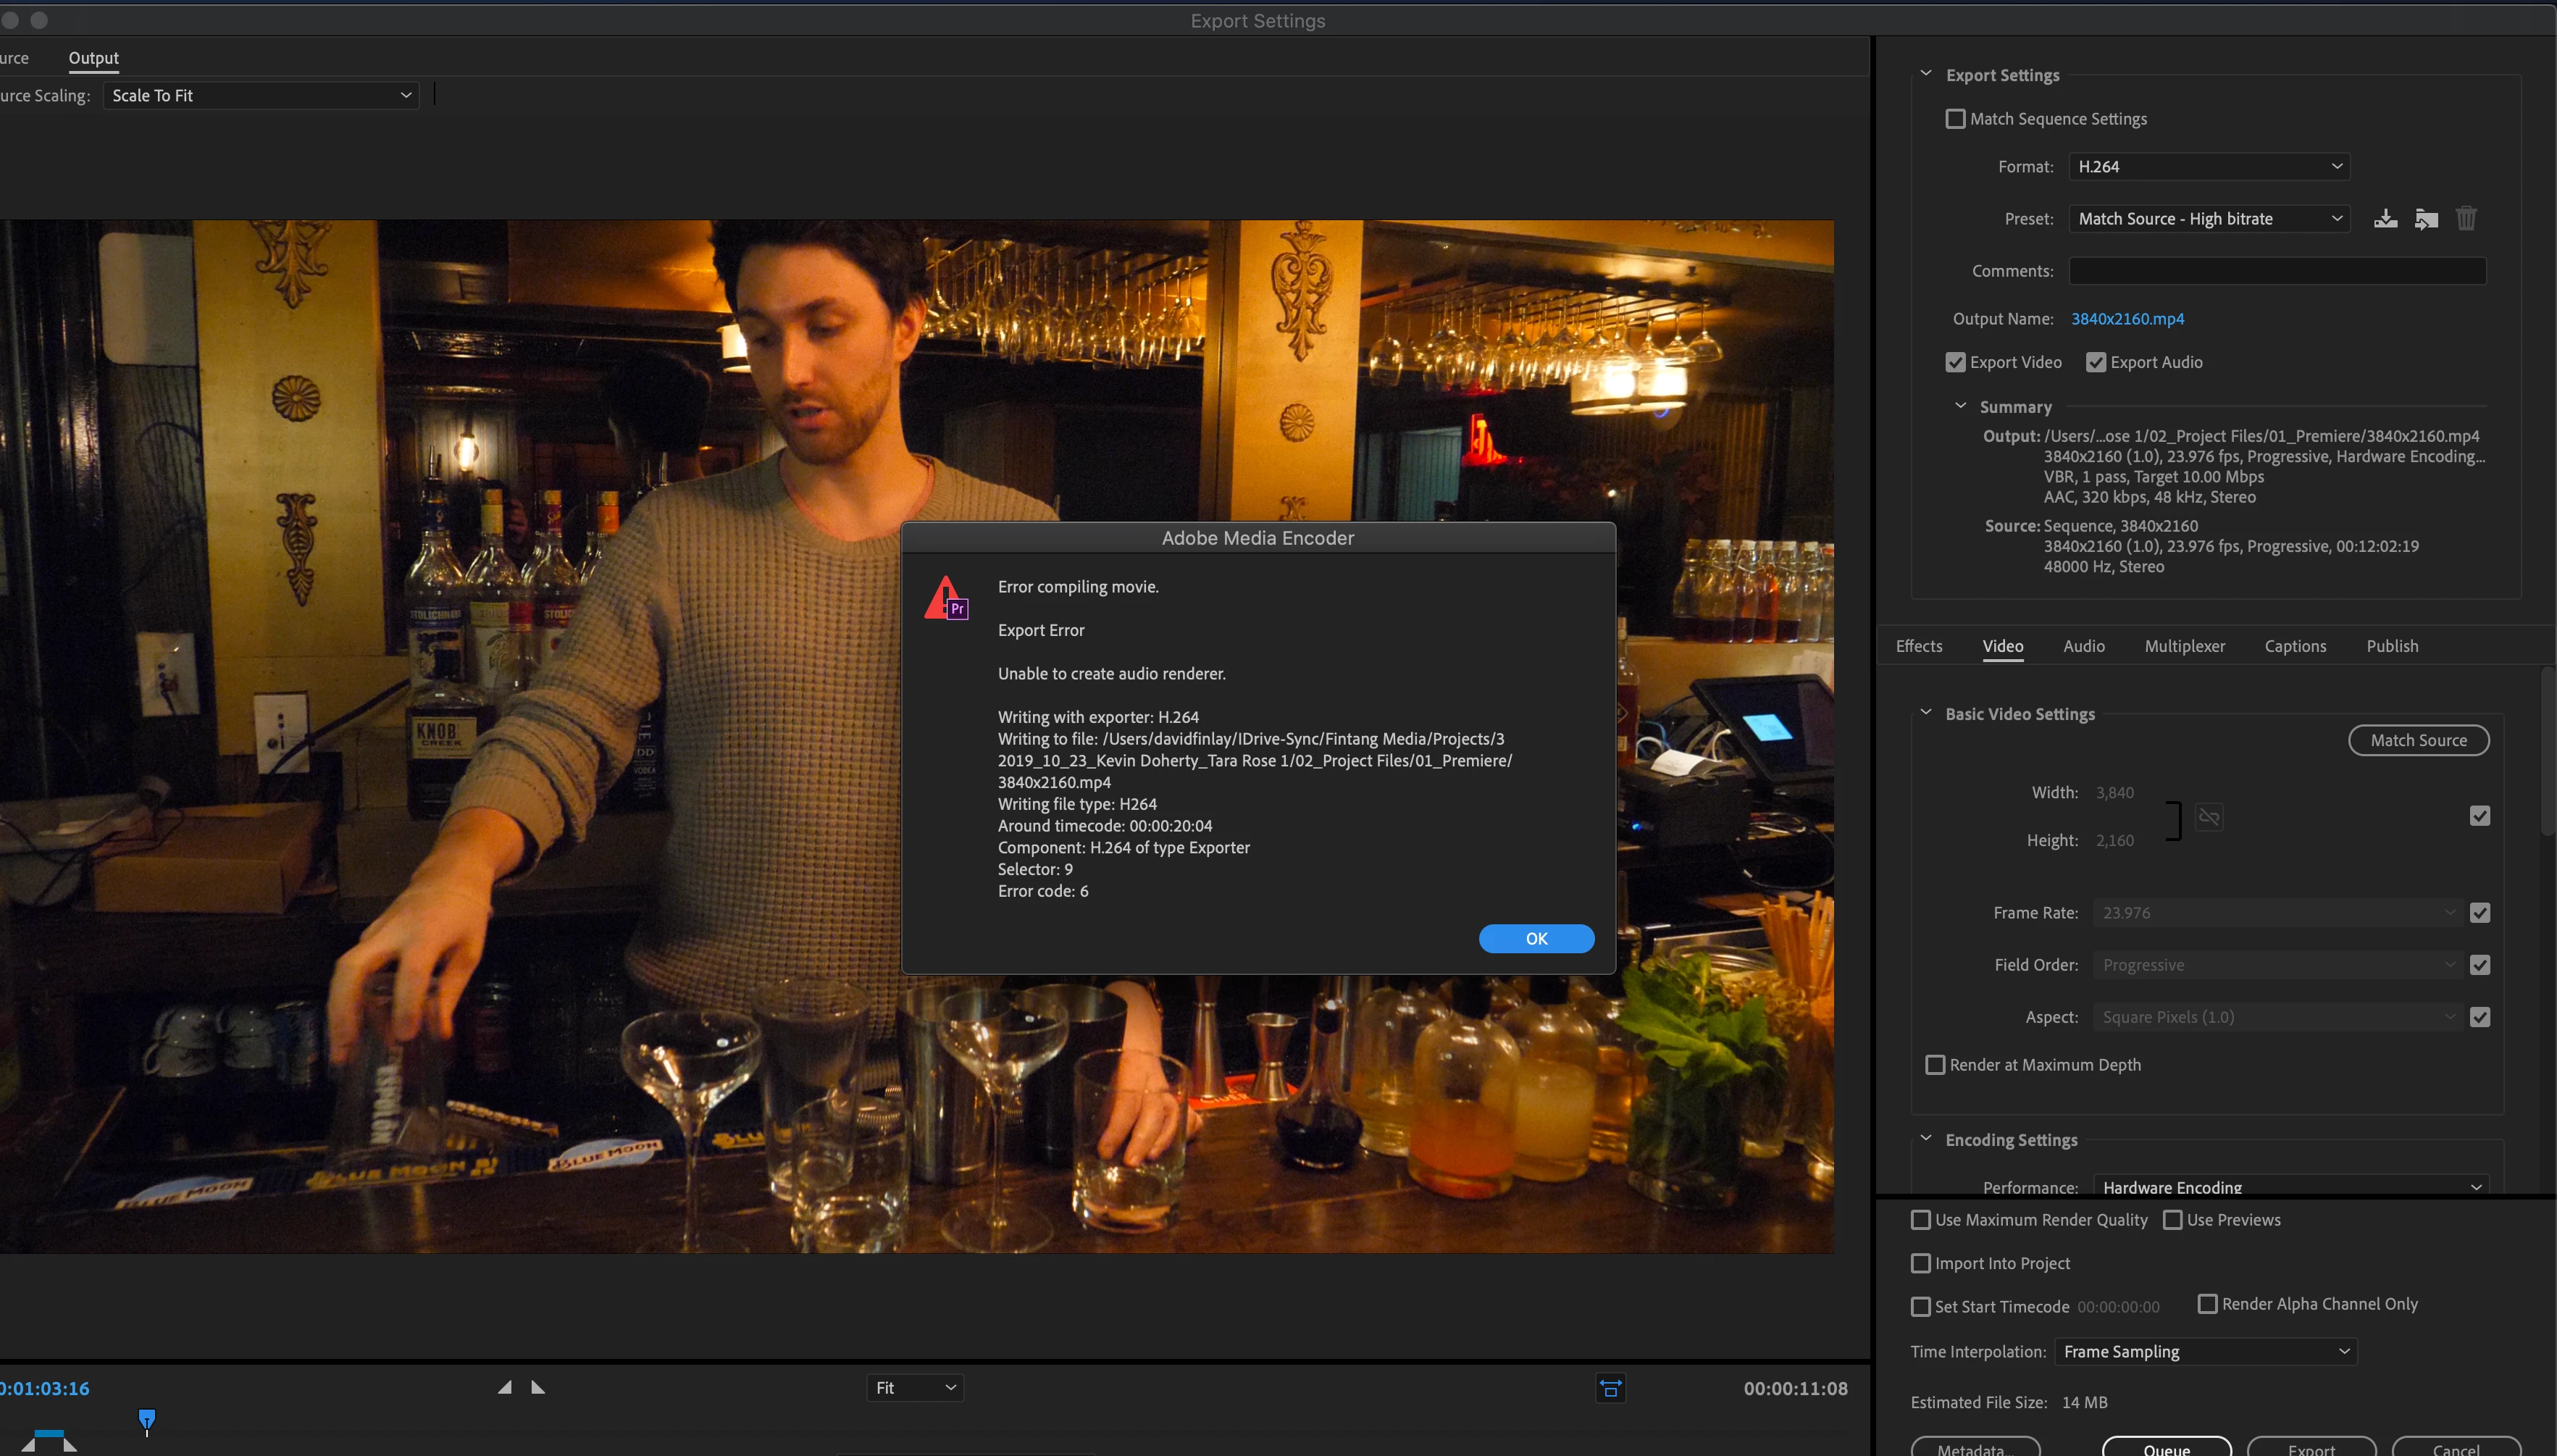Open the Format H.264 dropdown

coord(2209,167)
